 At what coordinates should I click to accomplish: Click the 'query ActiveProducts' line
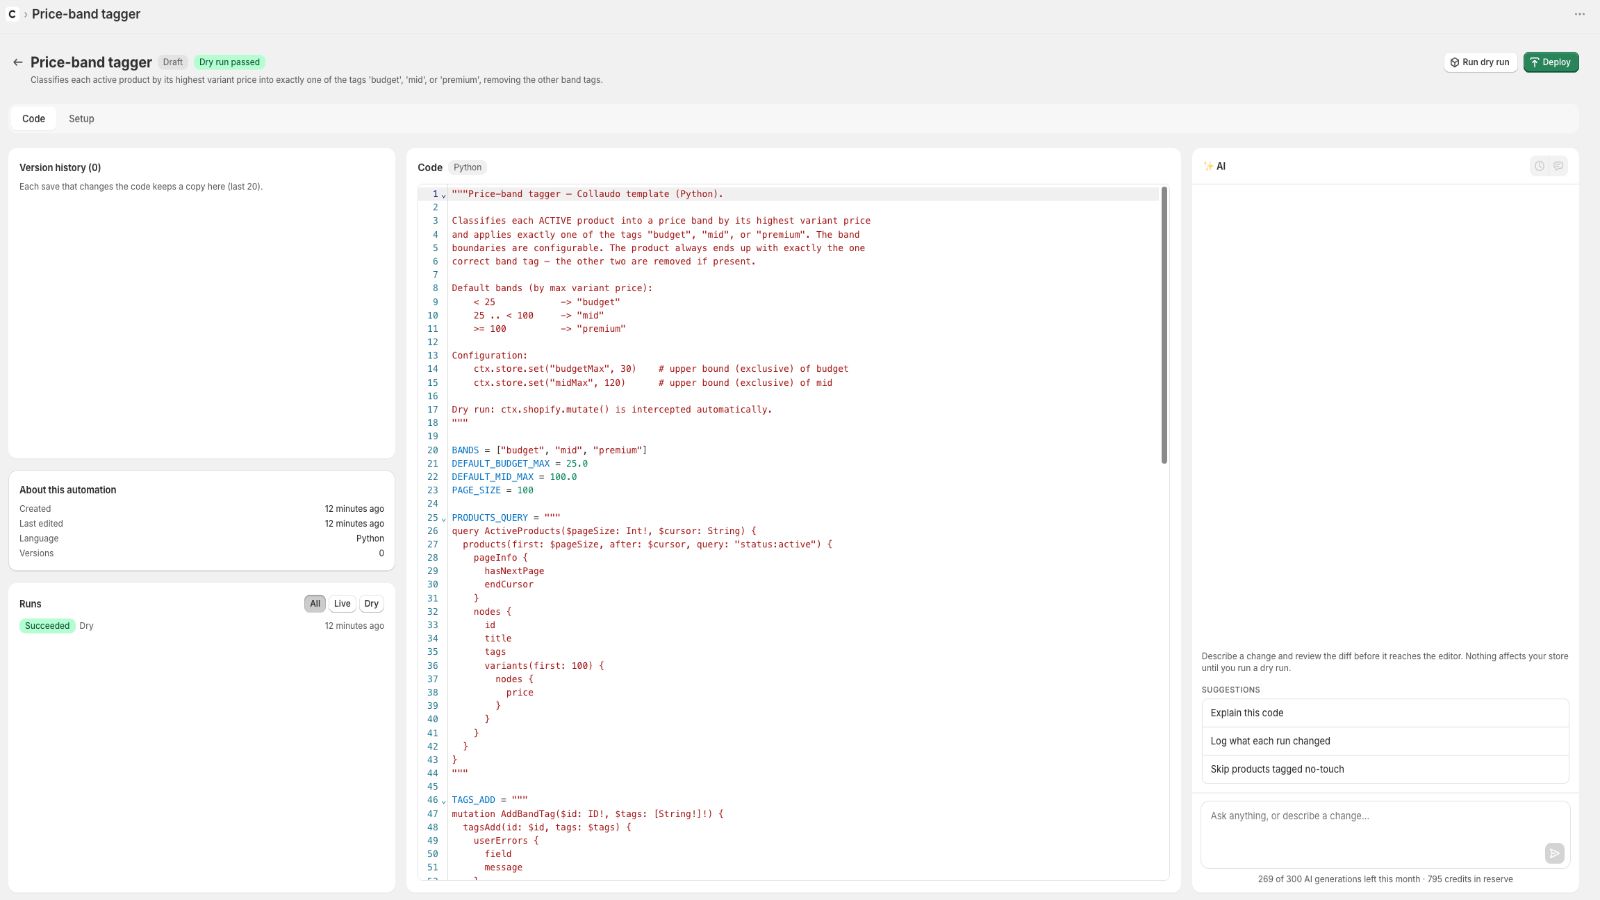[x=604, y=531]
